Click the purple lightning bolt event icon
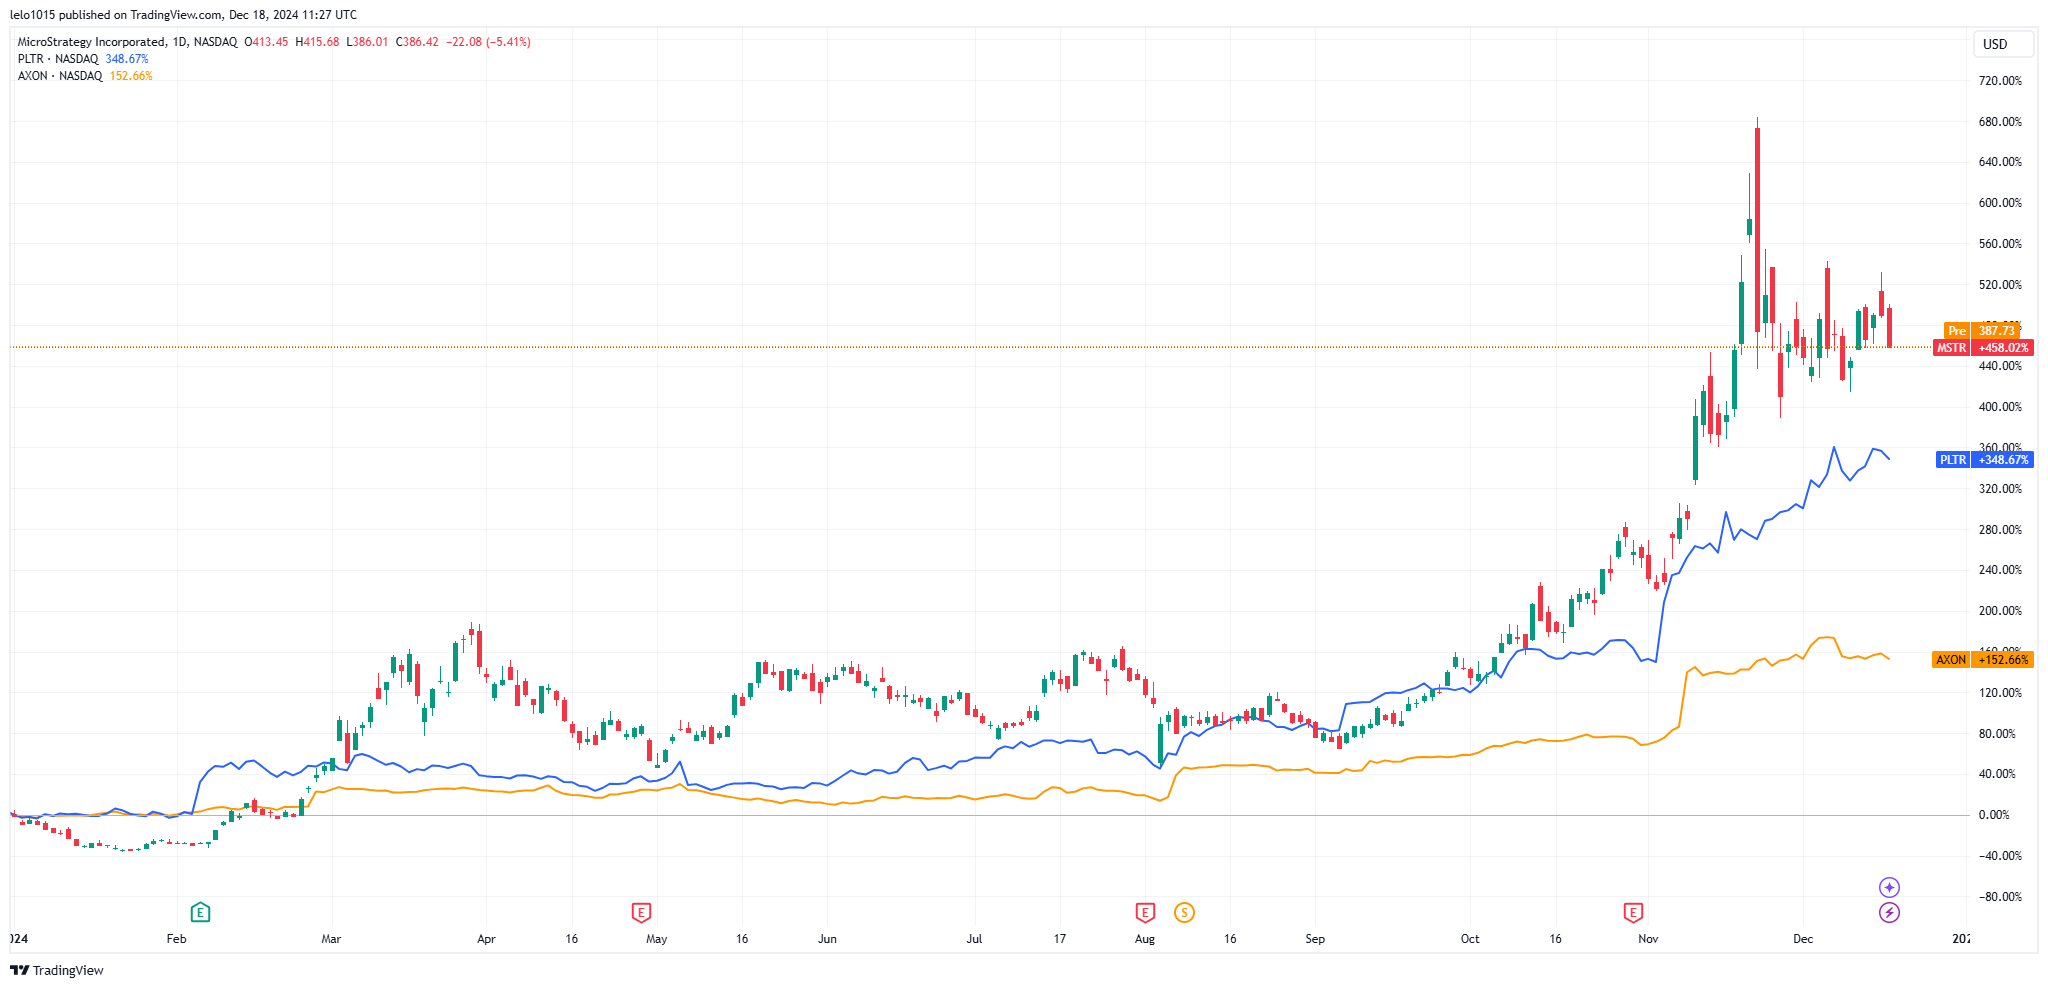This screenshot has width=2048, height=988. pos(1889,912)
